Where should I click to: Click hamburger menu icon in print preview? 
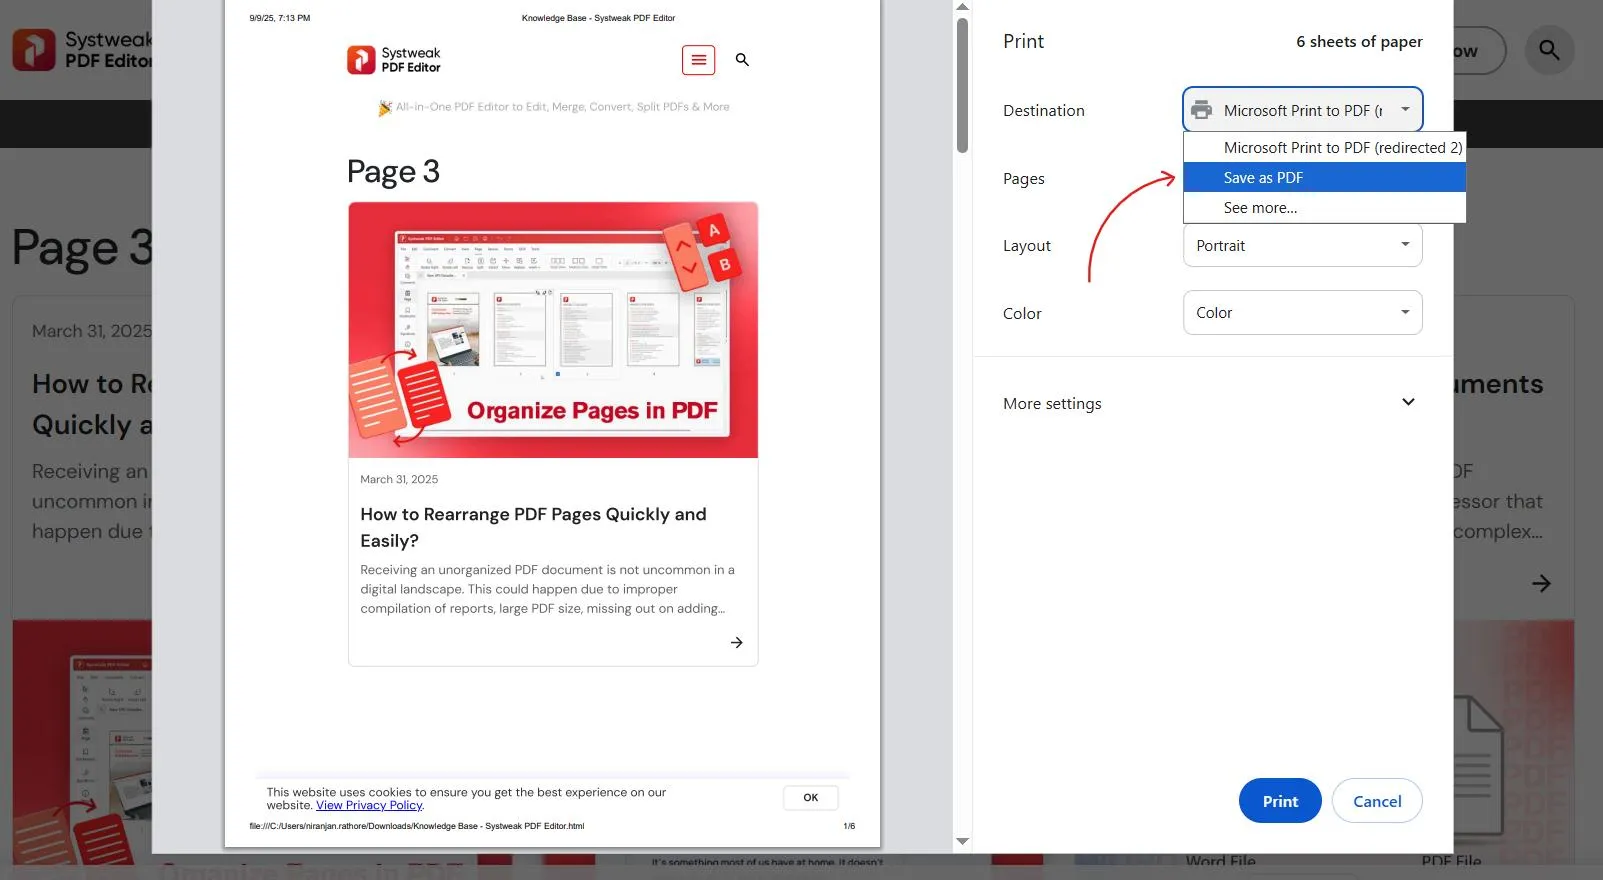click(699, 60)
